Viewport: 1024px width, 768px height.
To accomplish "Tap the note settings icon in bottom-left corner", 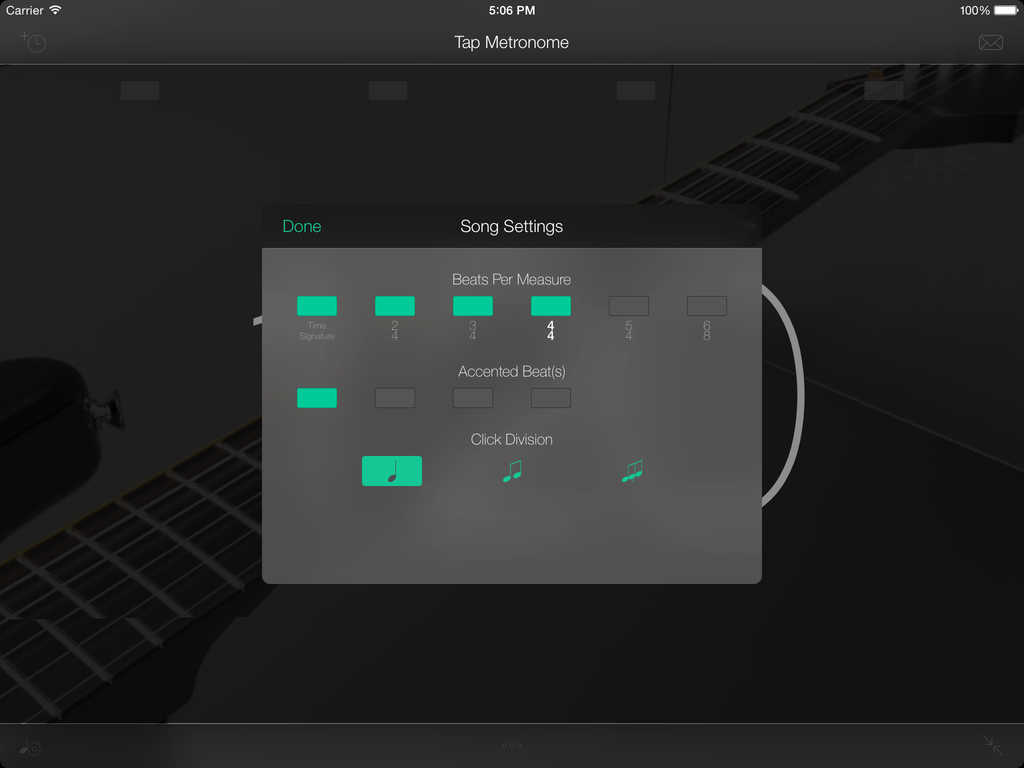I will 29,746.
